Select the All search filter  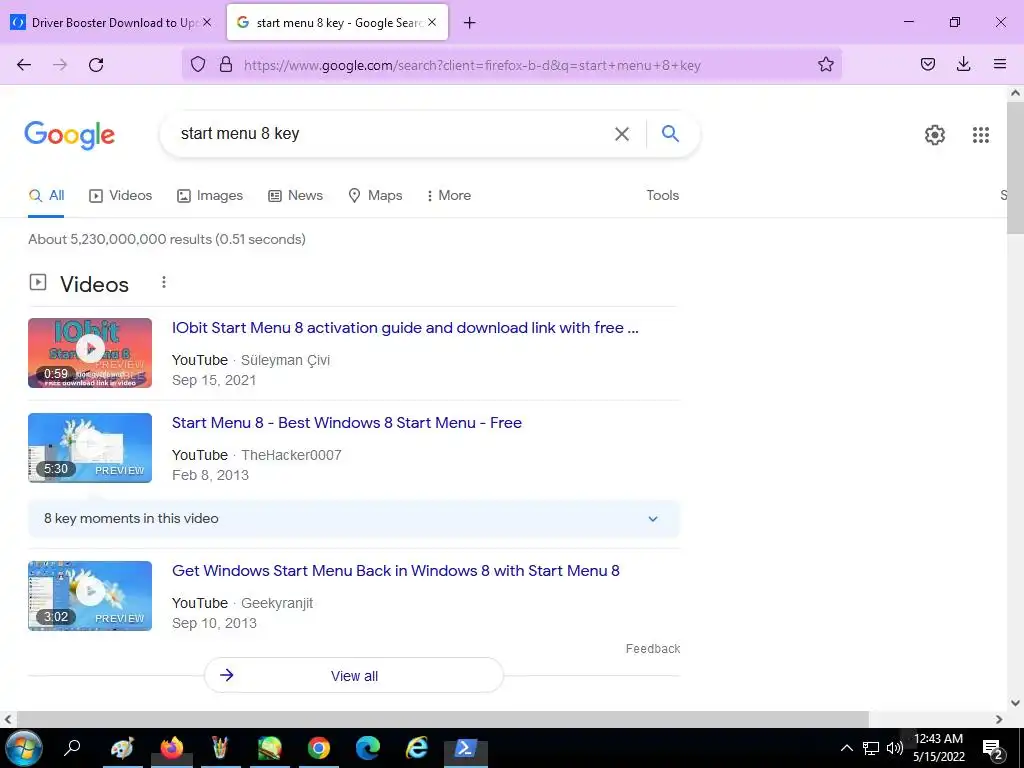click(x=46, y=195)
